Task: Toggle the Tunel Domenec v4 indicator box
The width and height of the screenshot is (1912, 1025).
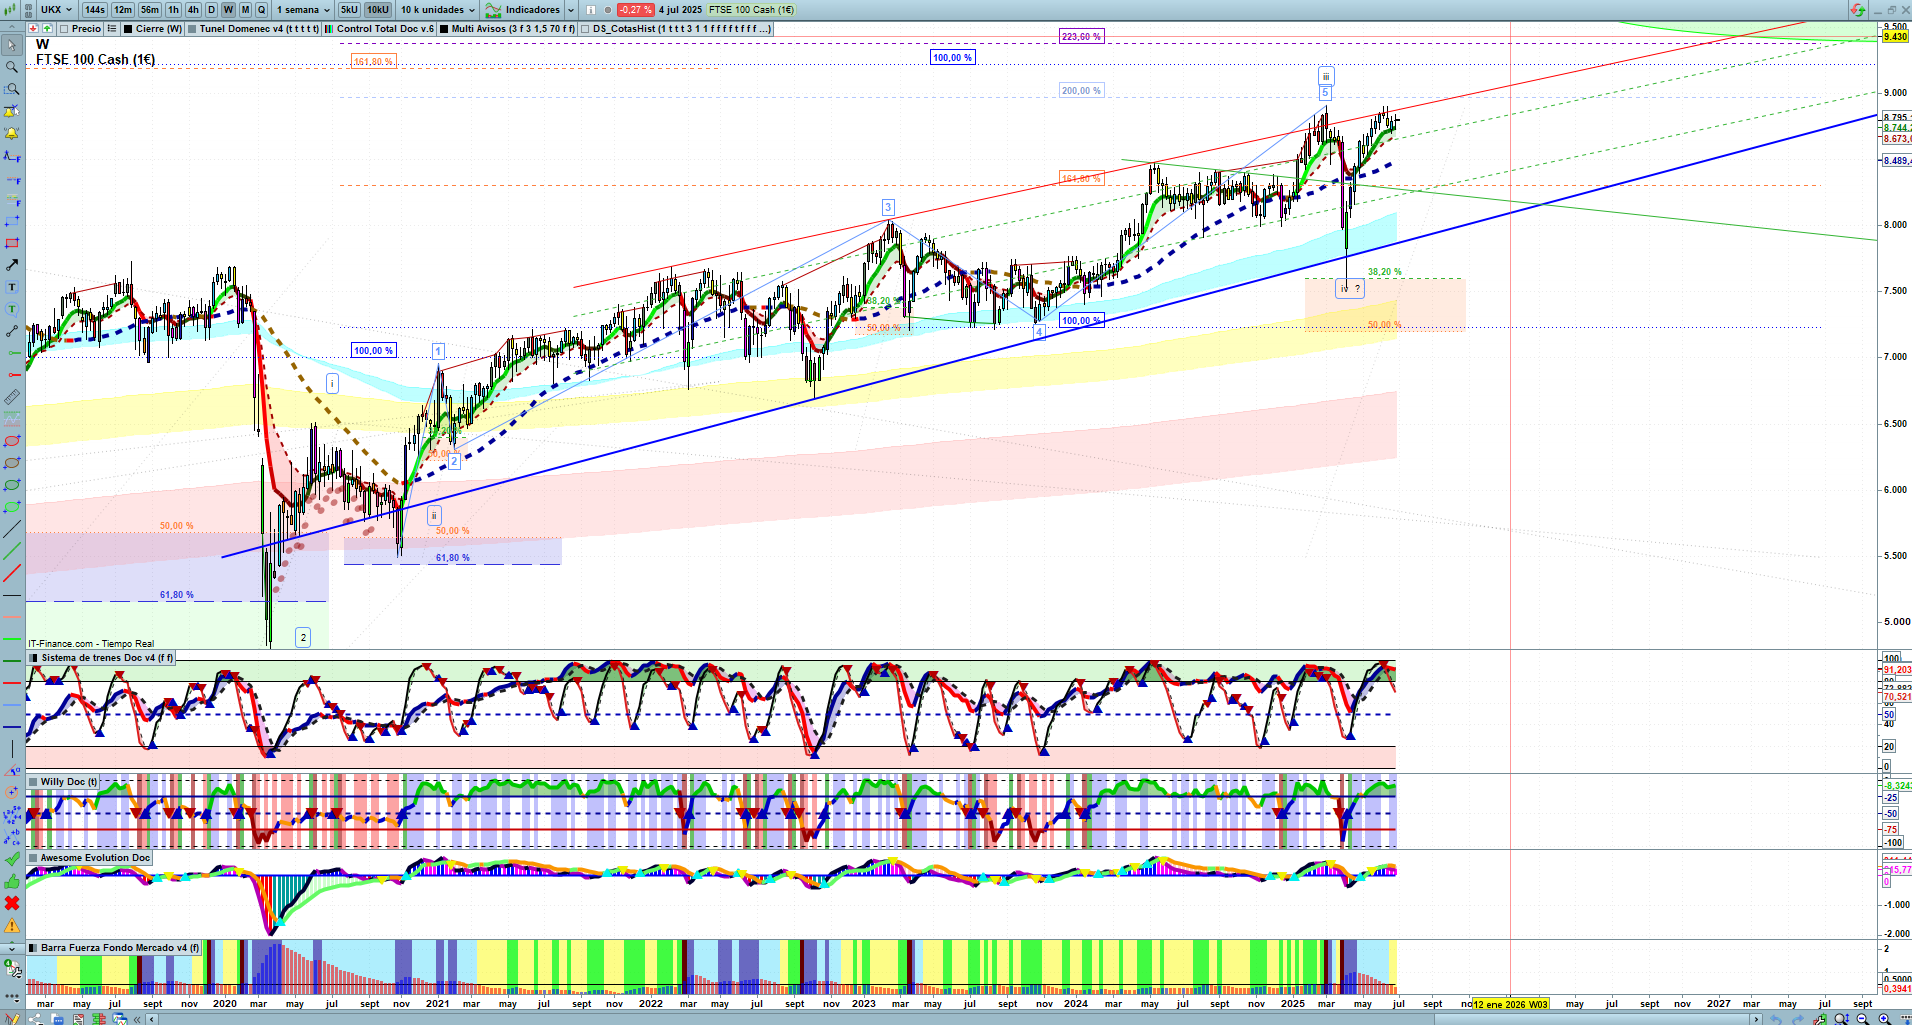Action: pos(192,29)
